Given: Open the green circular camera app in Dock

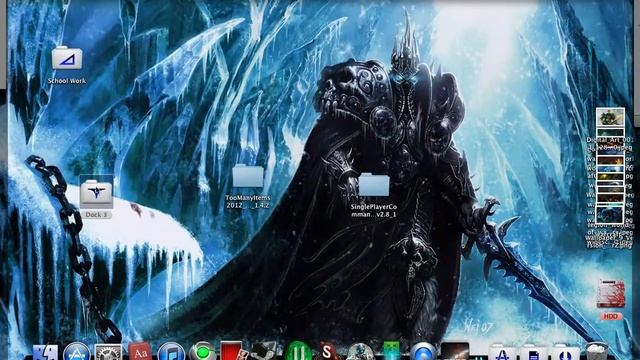Looking at the screenshot, I should [202, 352].
